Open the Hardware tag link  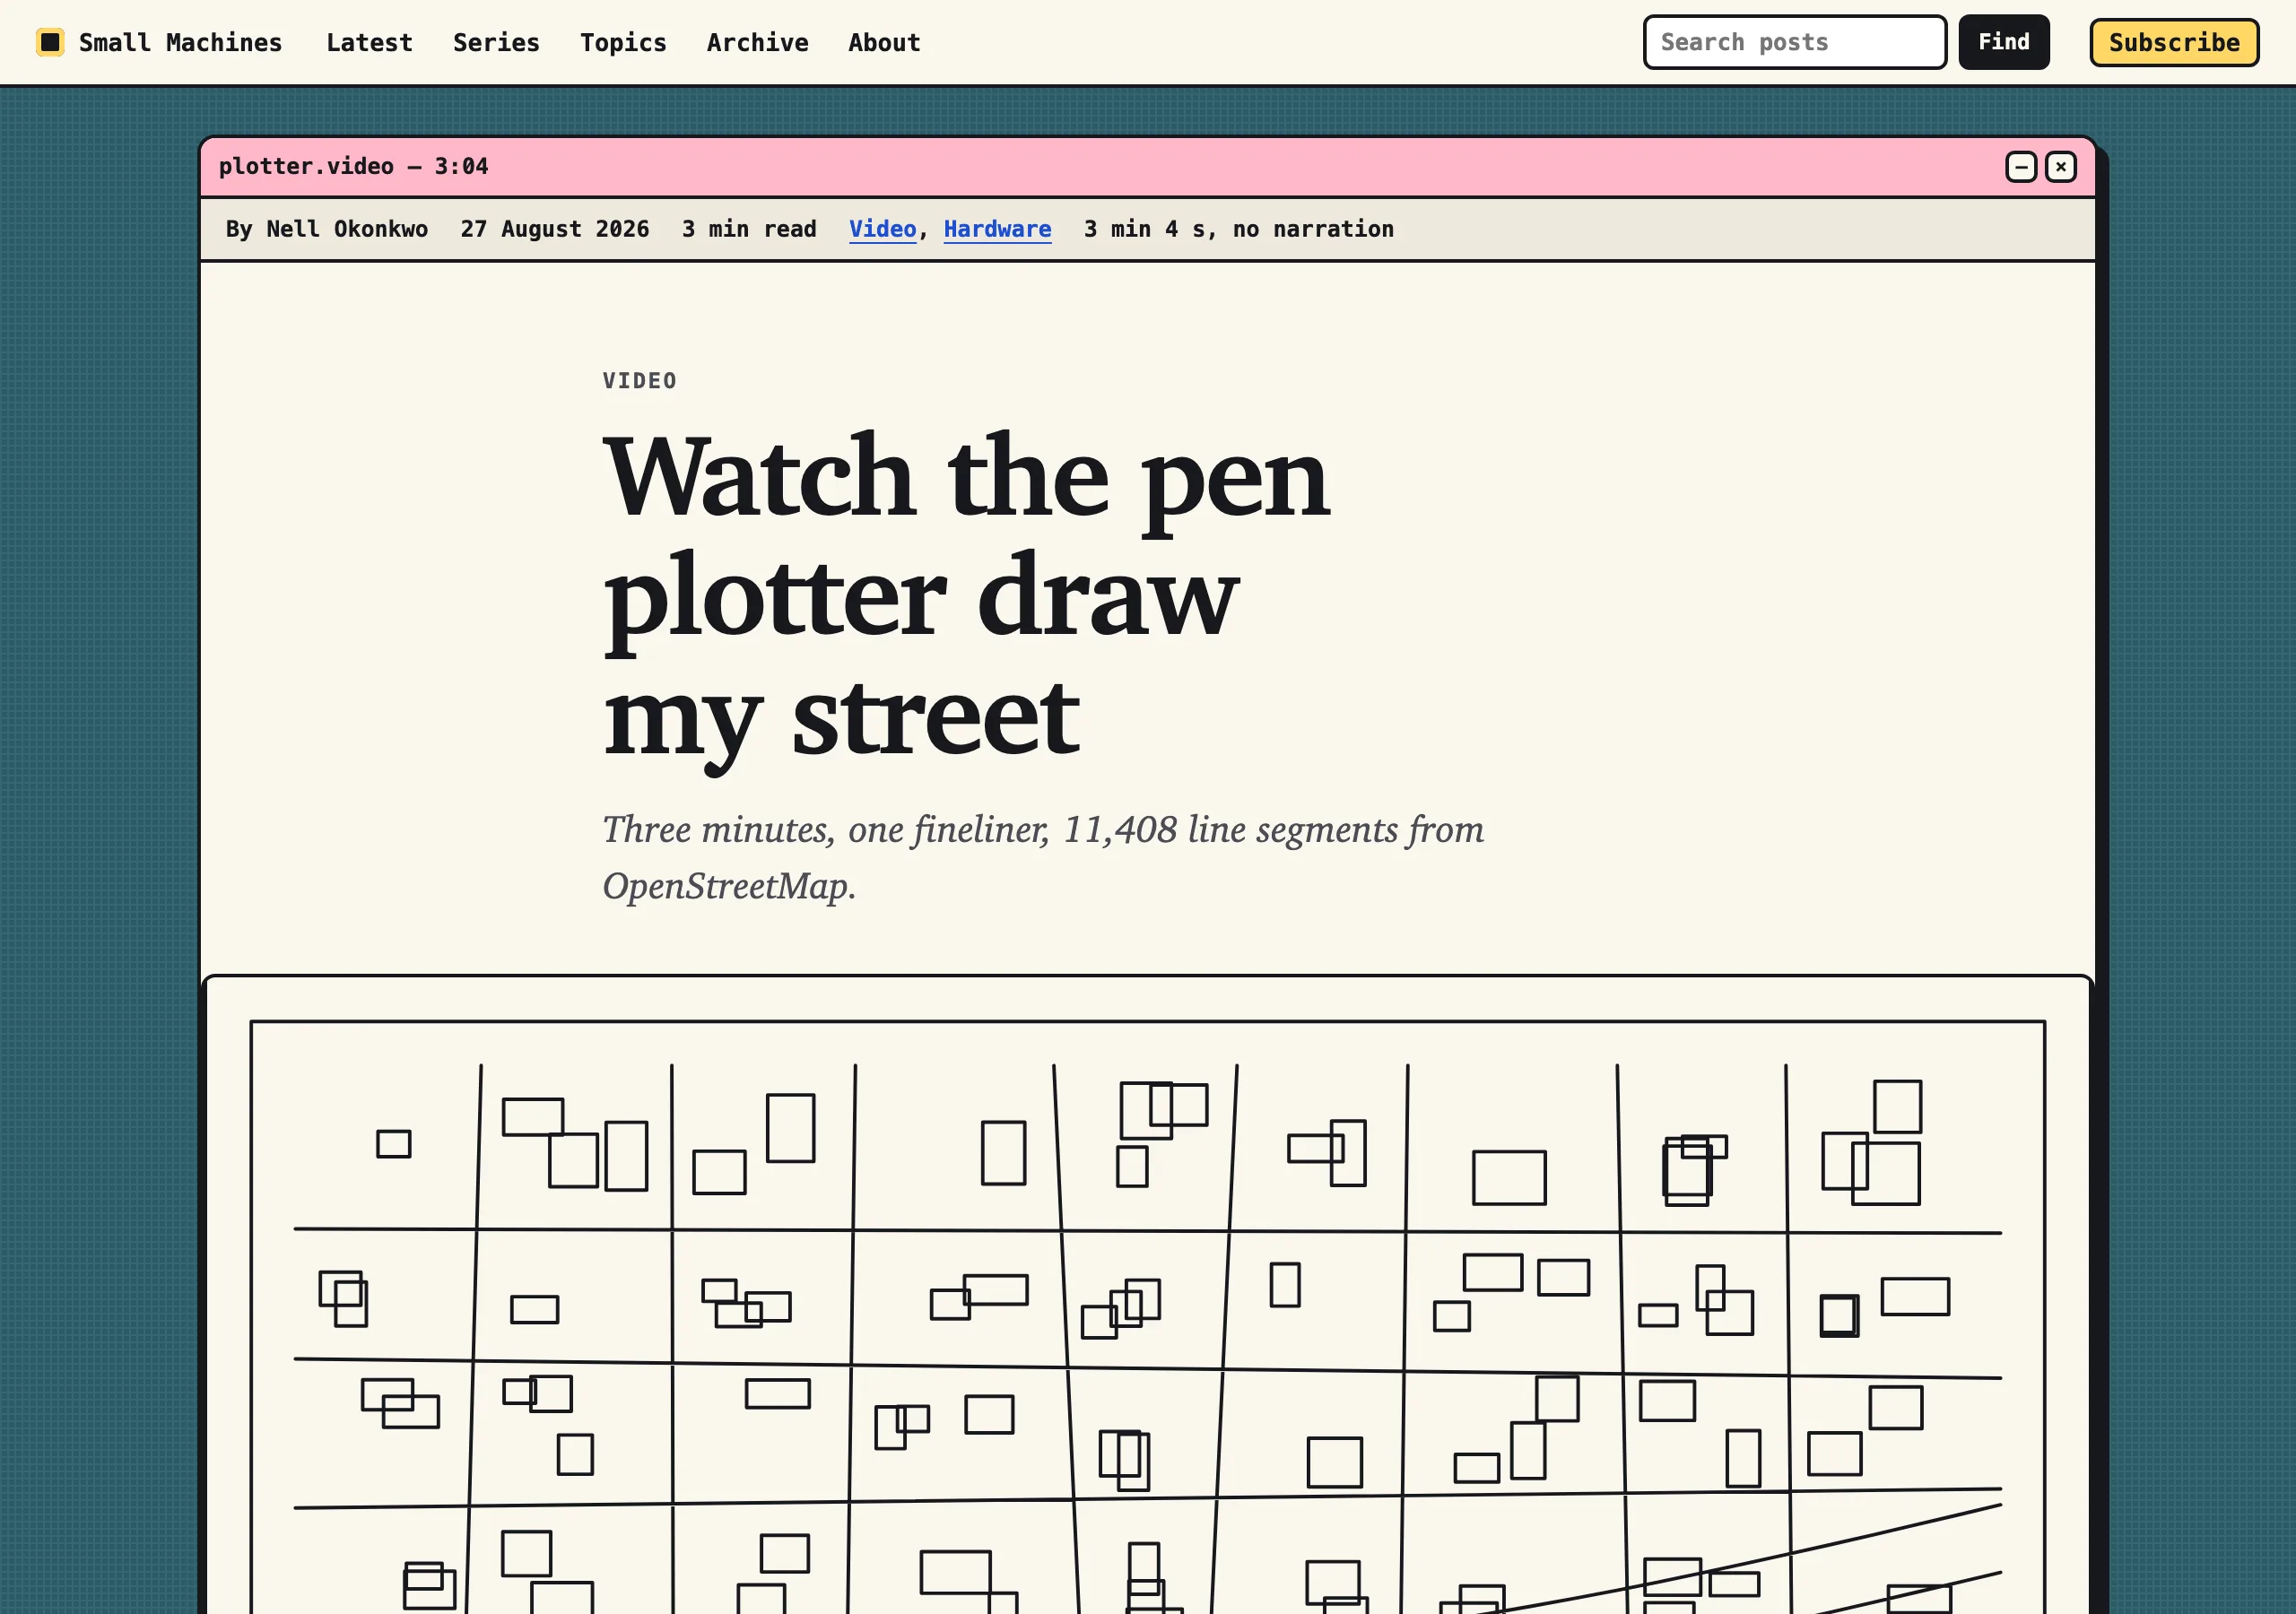tap(997, 229)
